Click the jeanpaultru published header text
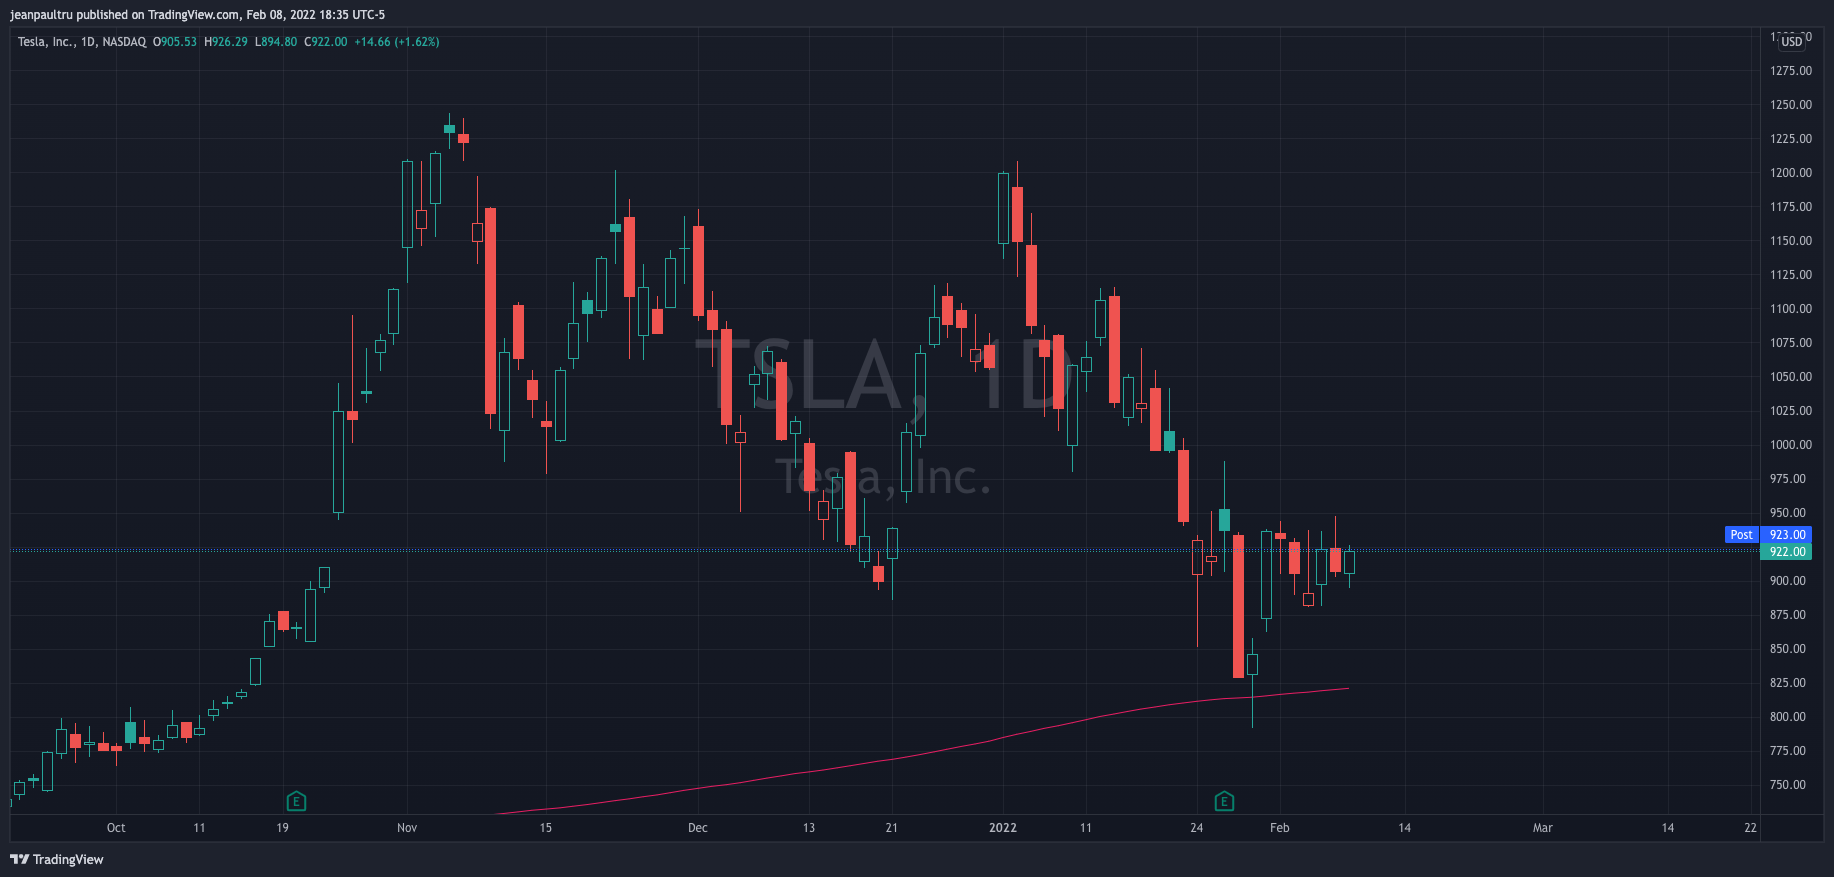The height and width of the screenshot is (877, 1834). (x=197, y=14)
